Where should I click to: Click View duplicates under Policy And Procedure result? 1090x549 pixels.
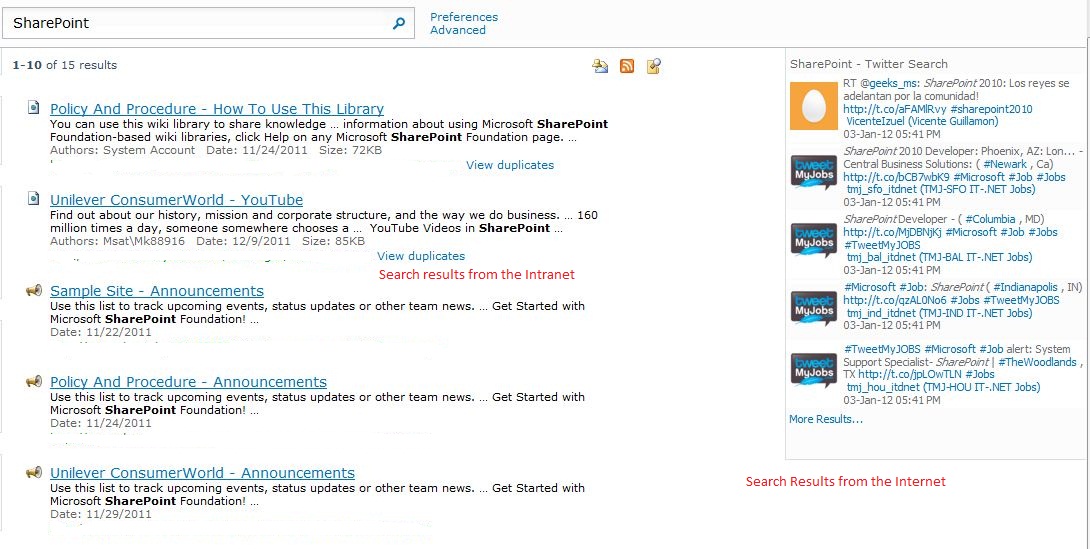(510, 165)
